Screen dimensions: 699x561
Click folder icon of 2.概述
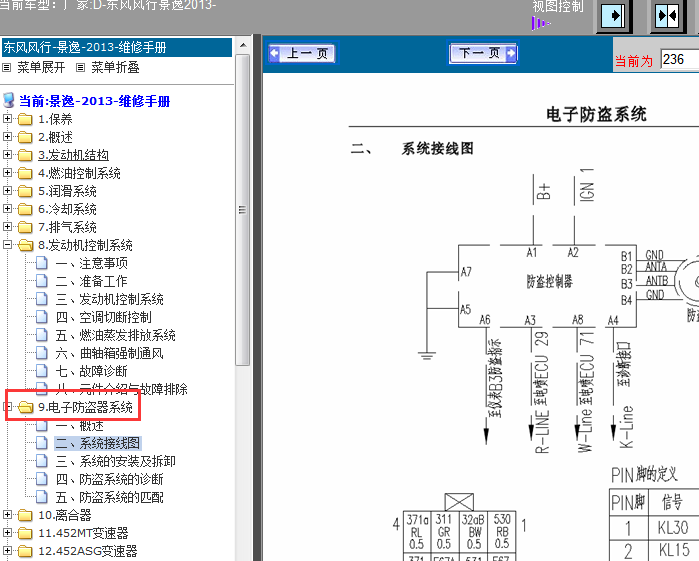25,137
